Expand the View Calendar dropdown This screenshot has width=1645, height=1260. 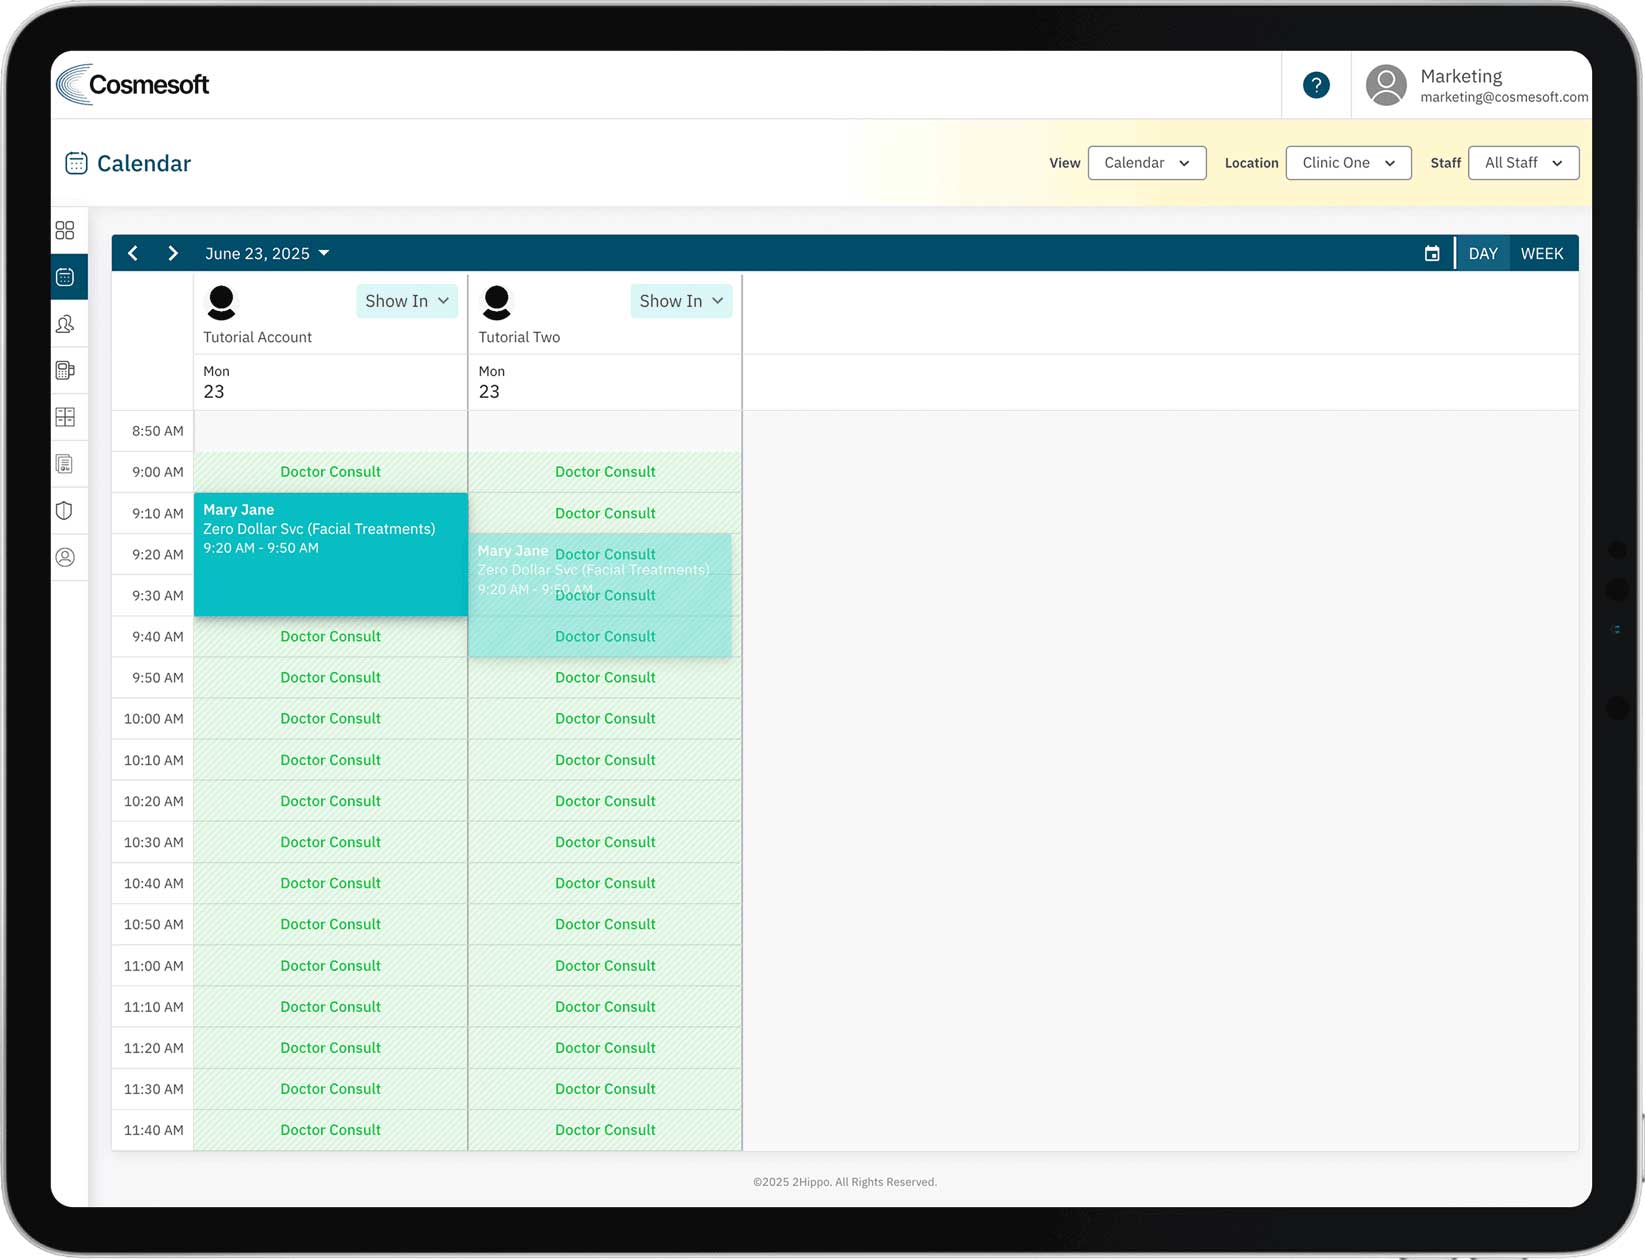click(x=1146, y=163)
